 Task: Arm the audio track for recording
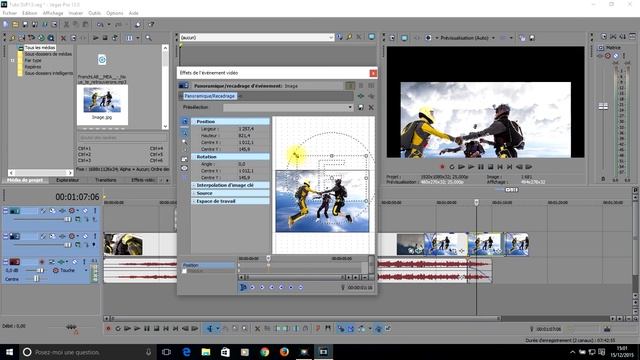click(x=42, y=262)
